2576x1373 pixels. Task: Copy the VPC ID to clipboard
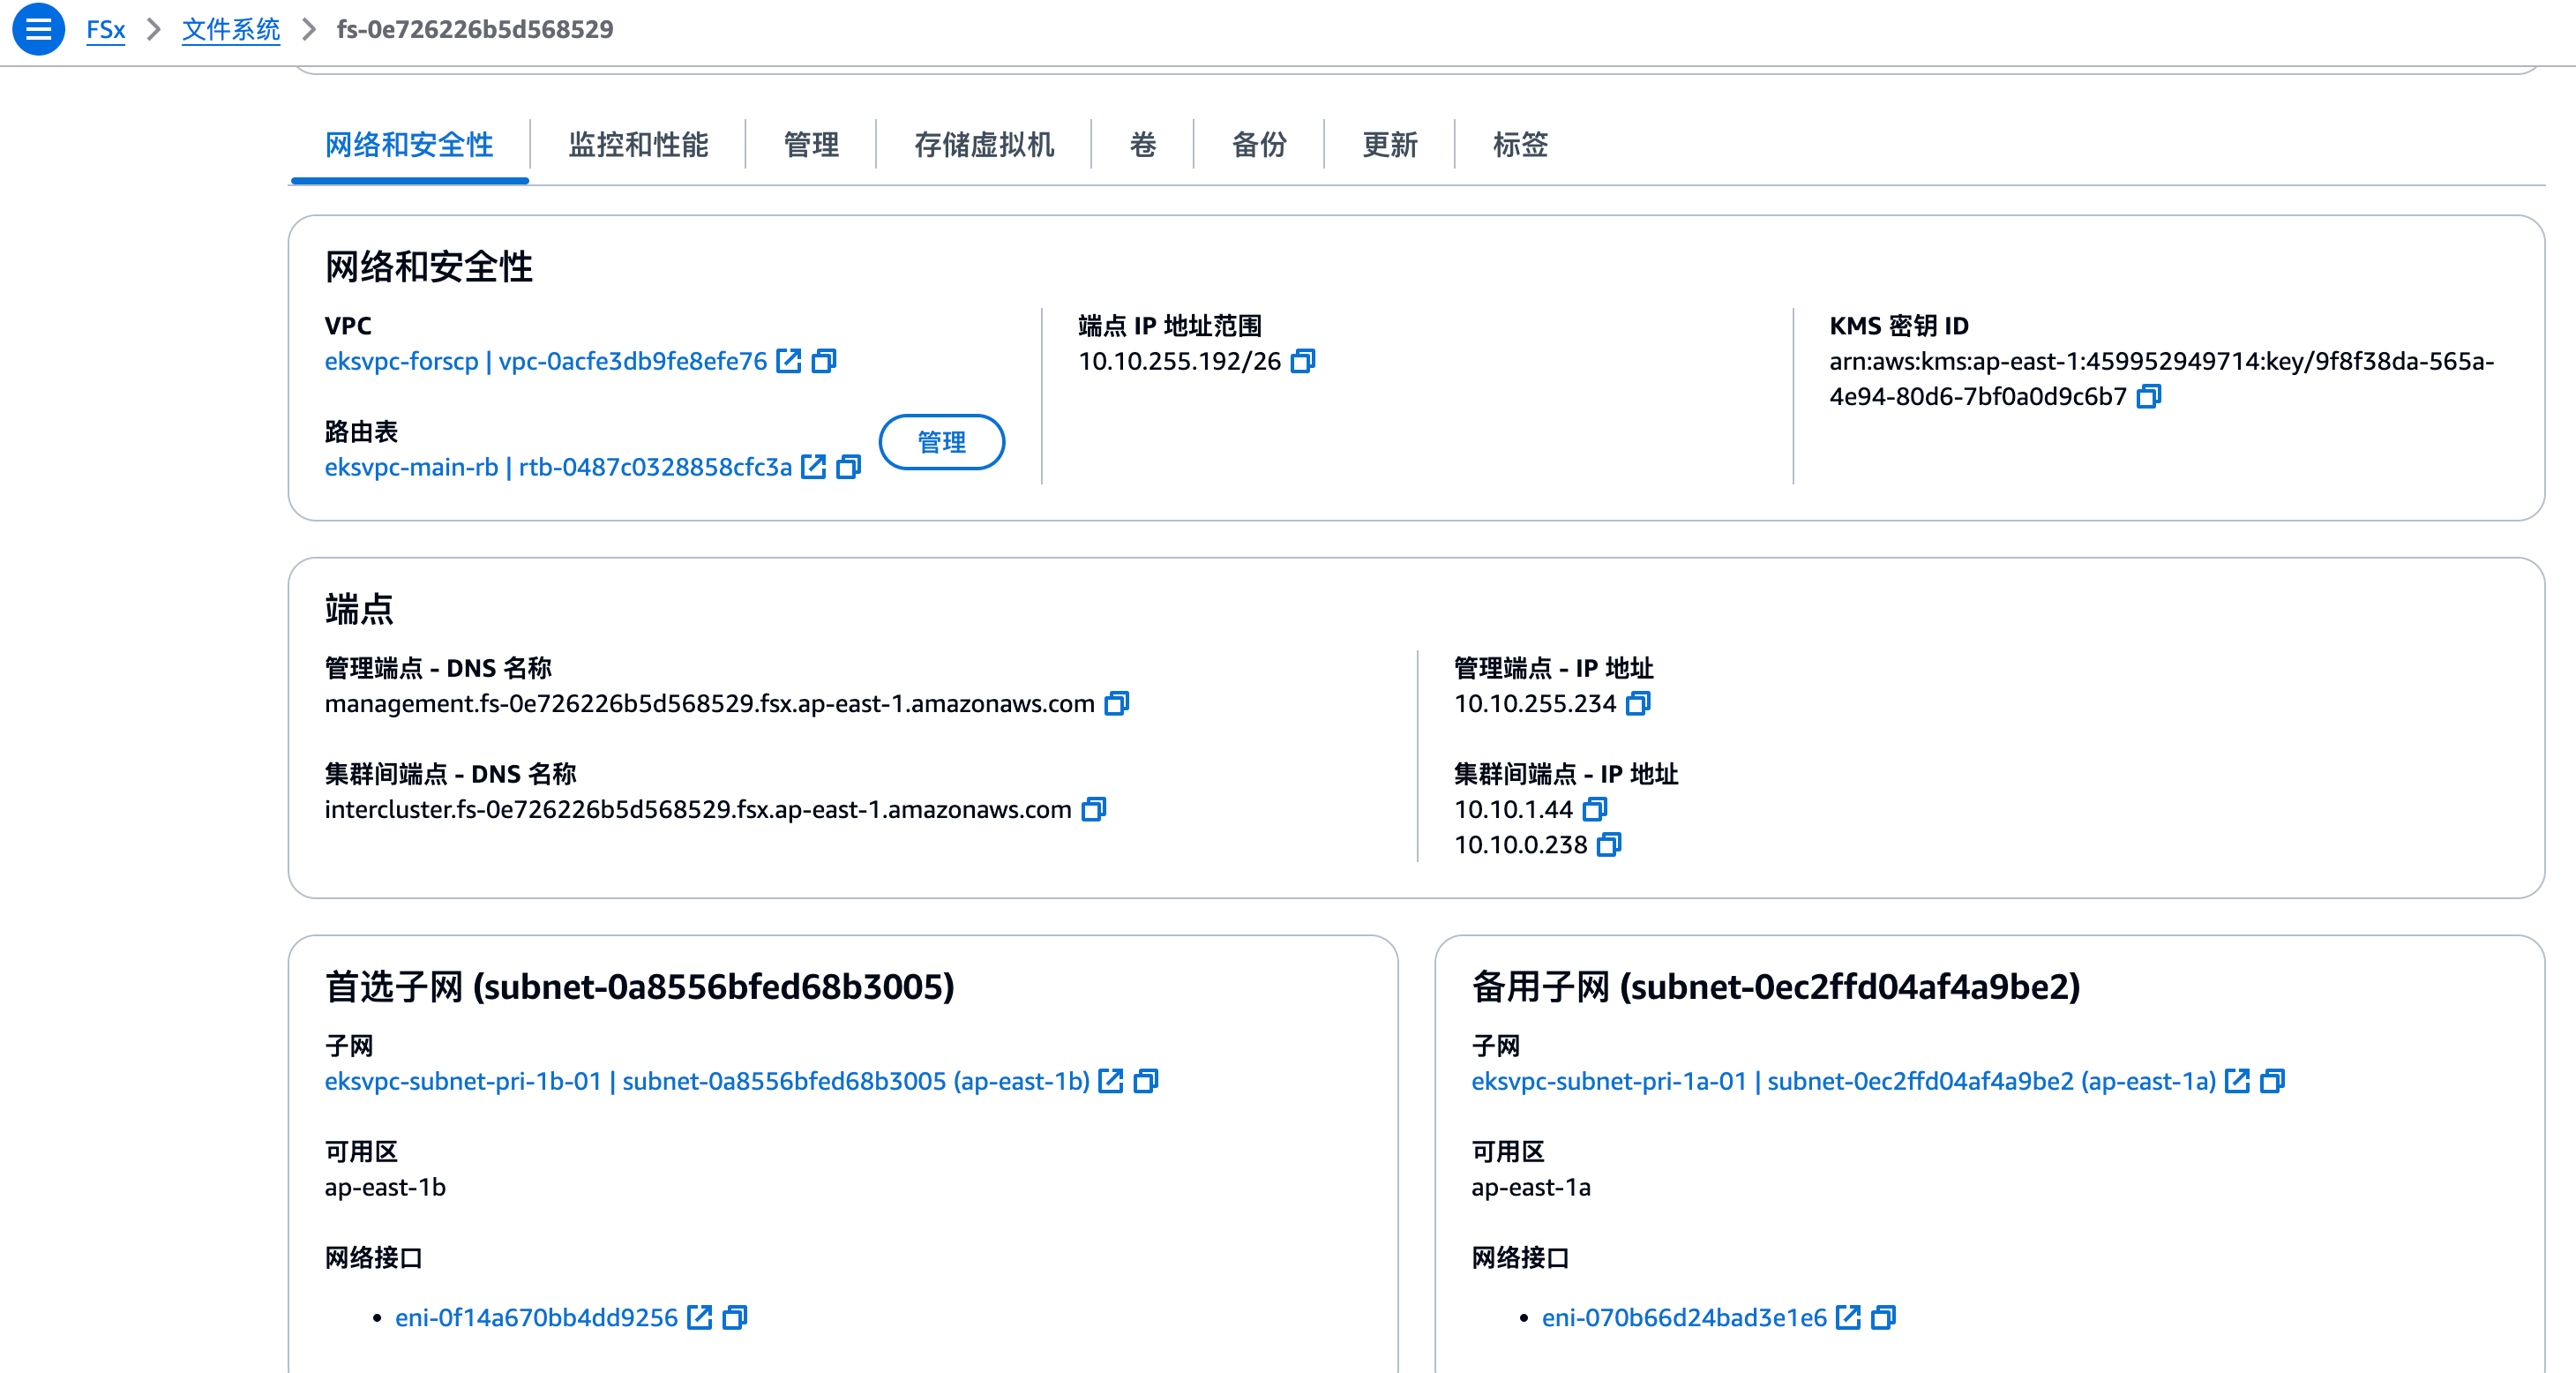click(x=824, y=361)
